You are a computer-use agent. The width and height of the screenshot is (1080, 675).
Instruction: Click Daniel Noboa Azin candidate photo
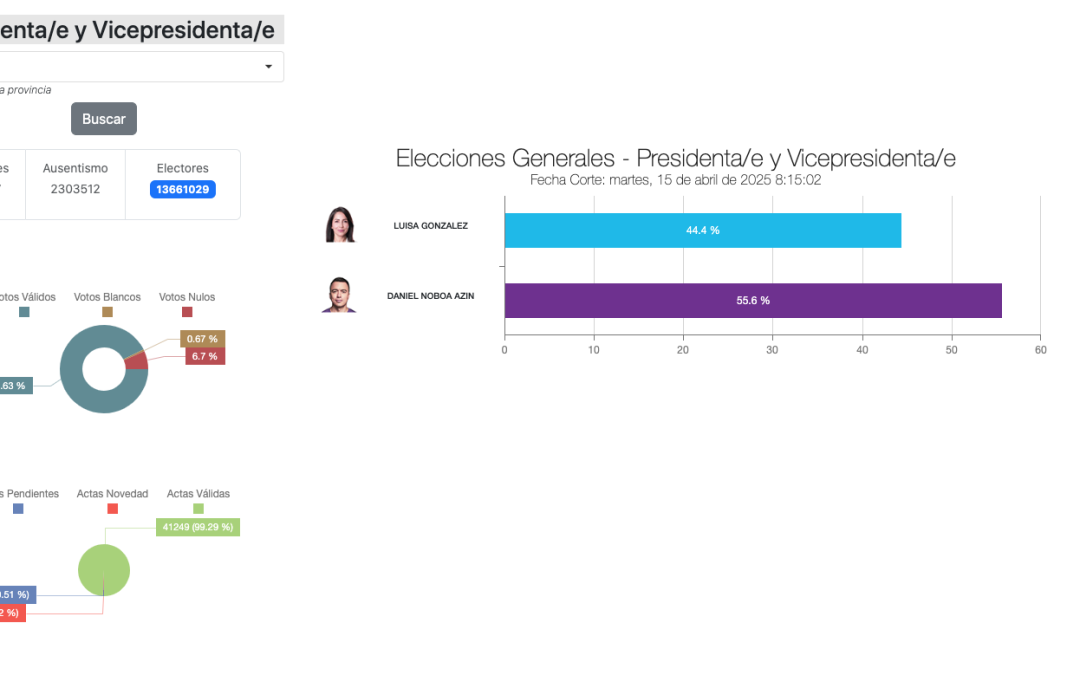[x=339, y=295]
